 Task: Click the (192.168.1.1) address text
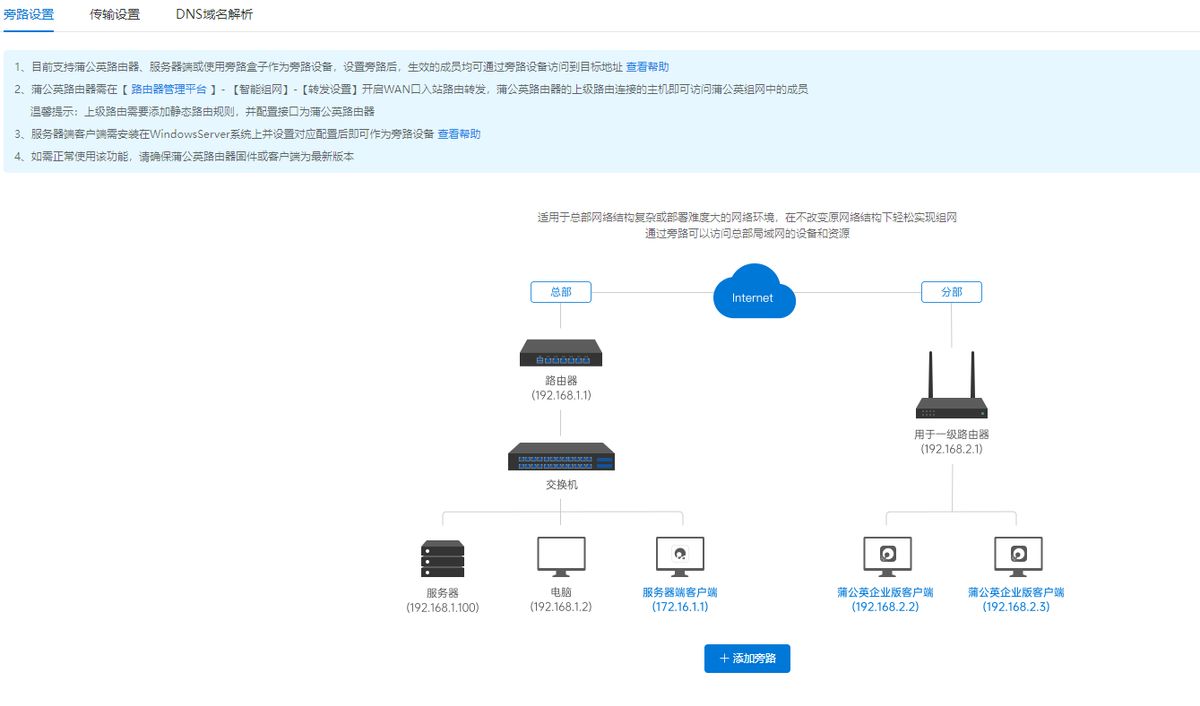[x=561, y=396]
